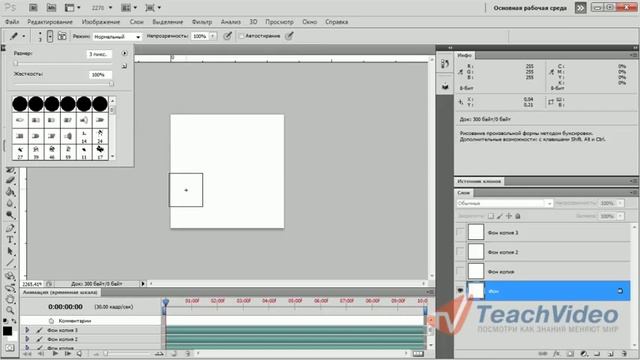
Task: Adjust the Жесткость hardness slider handle
Action: pyautogui.click(x=111, y=84)
